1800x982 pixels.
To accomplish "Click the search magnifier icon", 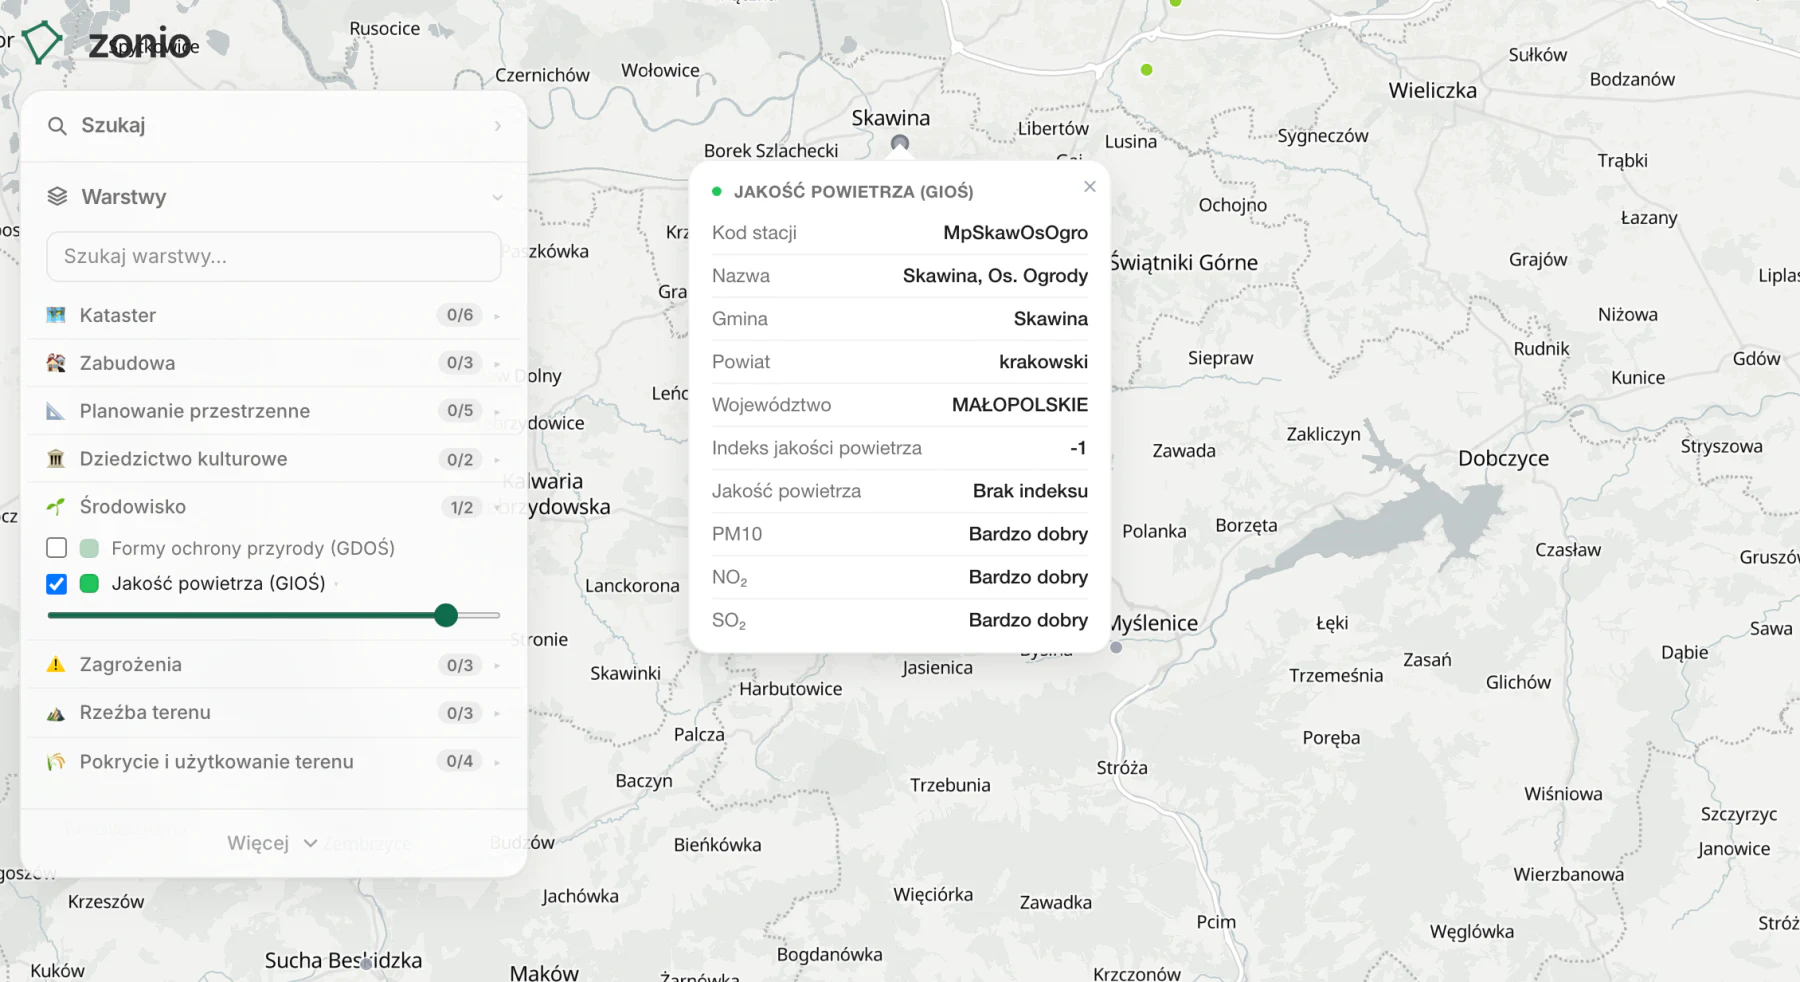I will [x=58, y=126].
